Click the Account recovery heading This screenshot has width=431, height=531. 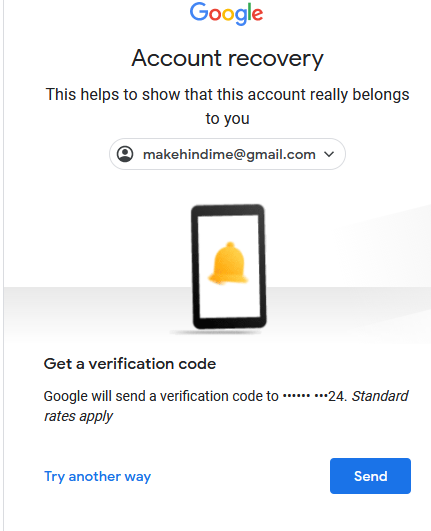227,58
